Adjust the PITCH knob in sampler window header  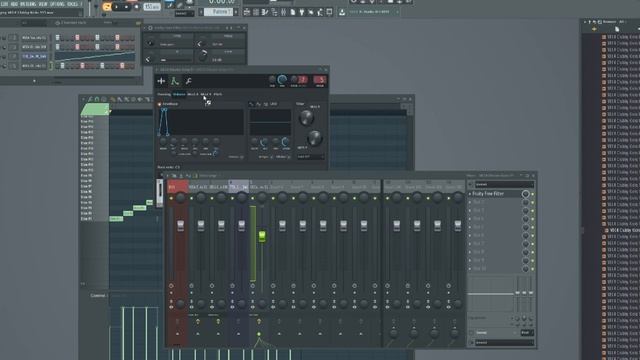coord(293,80)
